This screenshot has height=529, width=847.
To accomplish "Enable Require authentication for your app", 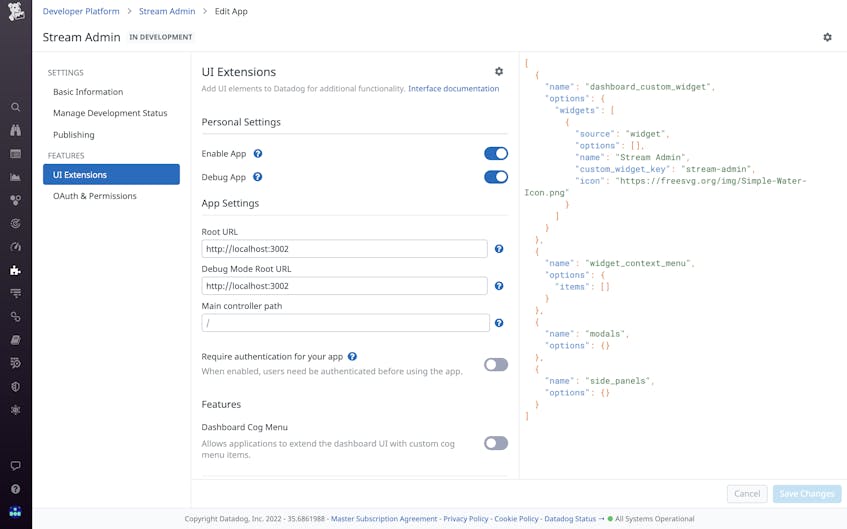I will tap(496, 365).
